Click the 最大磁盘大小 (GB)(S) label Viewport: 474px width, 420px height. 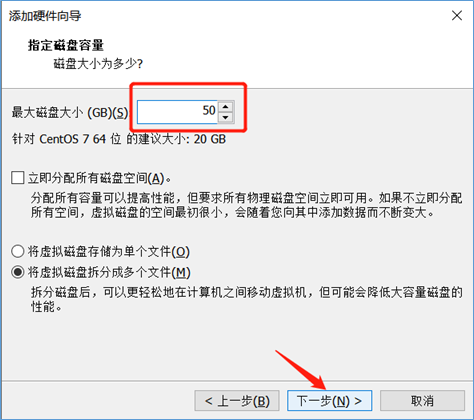pyautogui.click(x=70, y=113)
